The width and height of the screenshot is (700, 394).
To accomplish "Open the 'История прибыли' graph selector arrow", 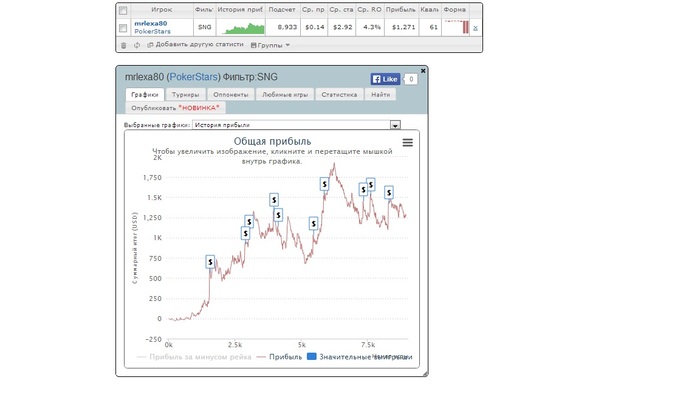I will point(395,125).
